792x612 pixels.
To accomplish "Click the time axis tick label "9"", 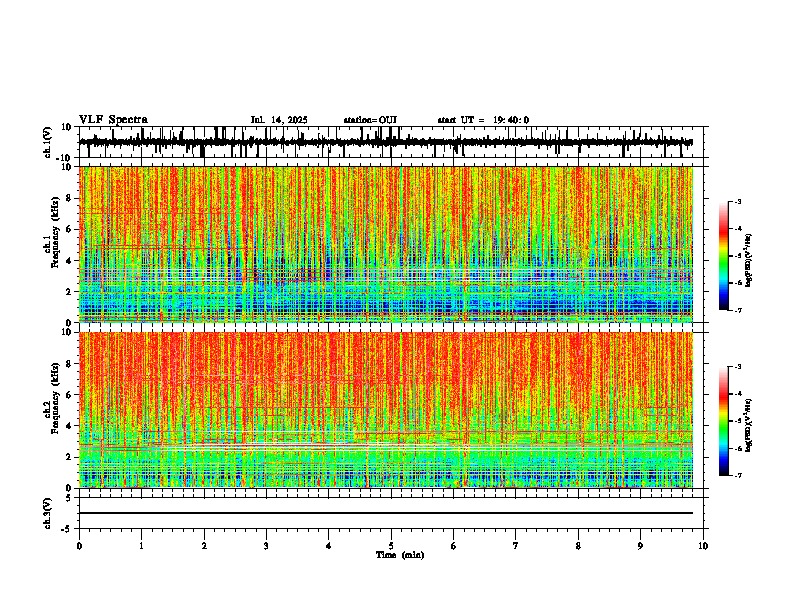I will pos(640,546).
